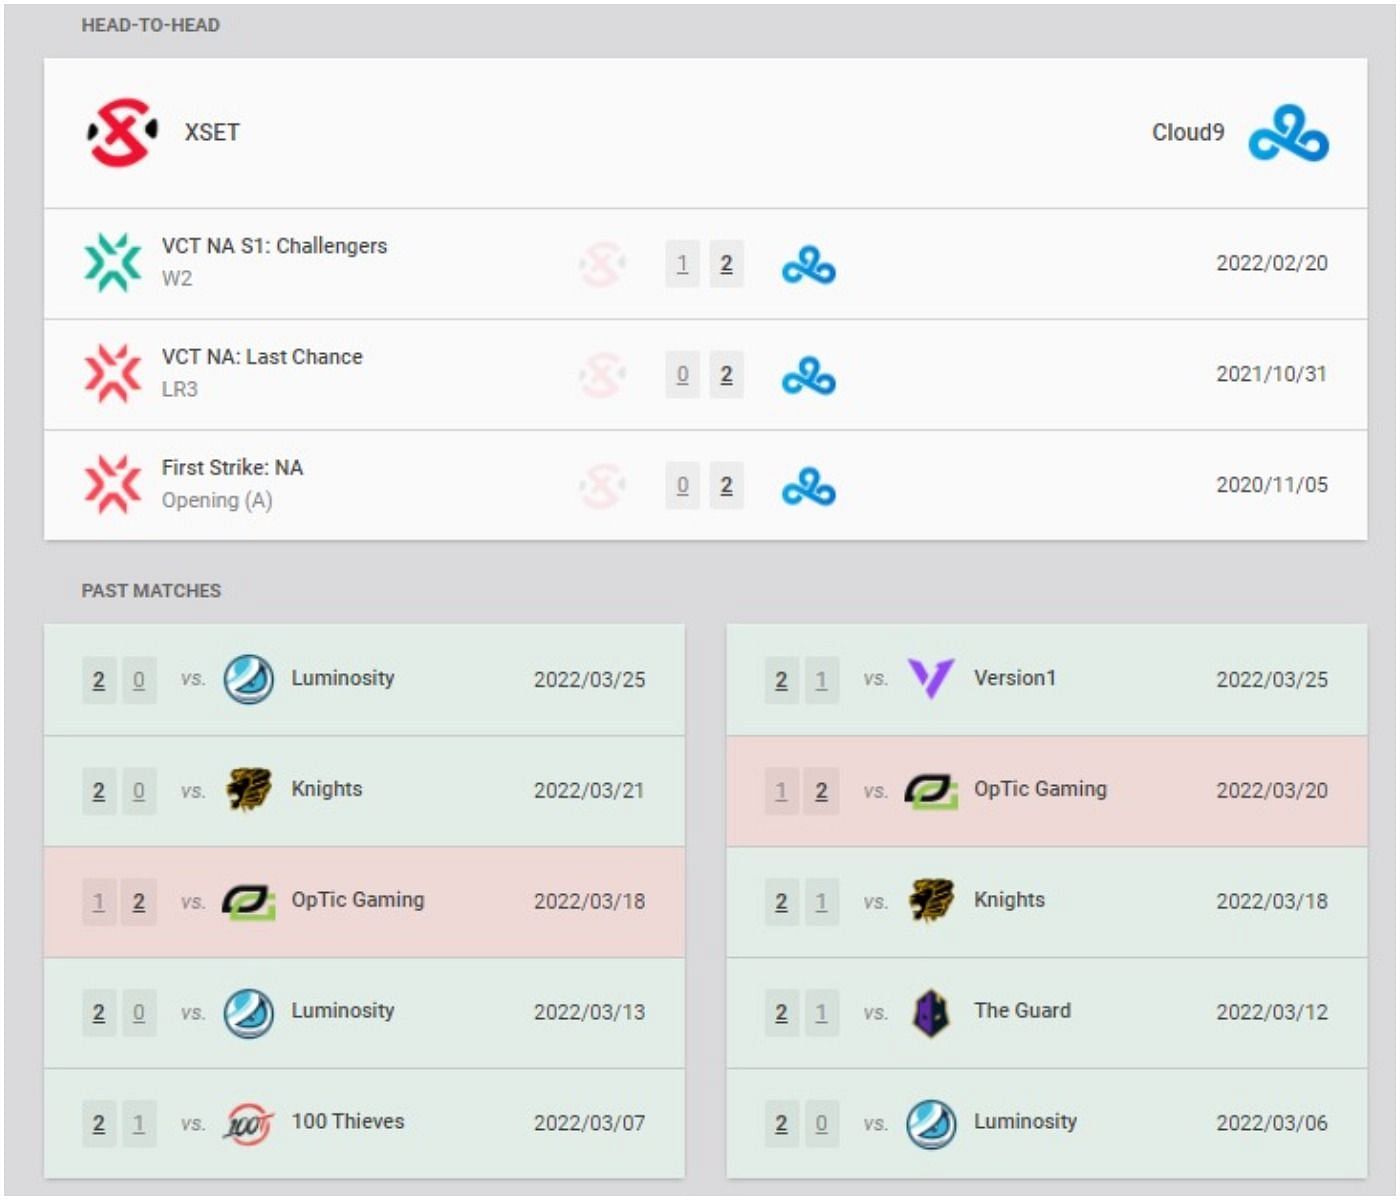
Task: Click First Strike: NA event icon
Action: coord(112,485)
